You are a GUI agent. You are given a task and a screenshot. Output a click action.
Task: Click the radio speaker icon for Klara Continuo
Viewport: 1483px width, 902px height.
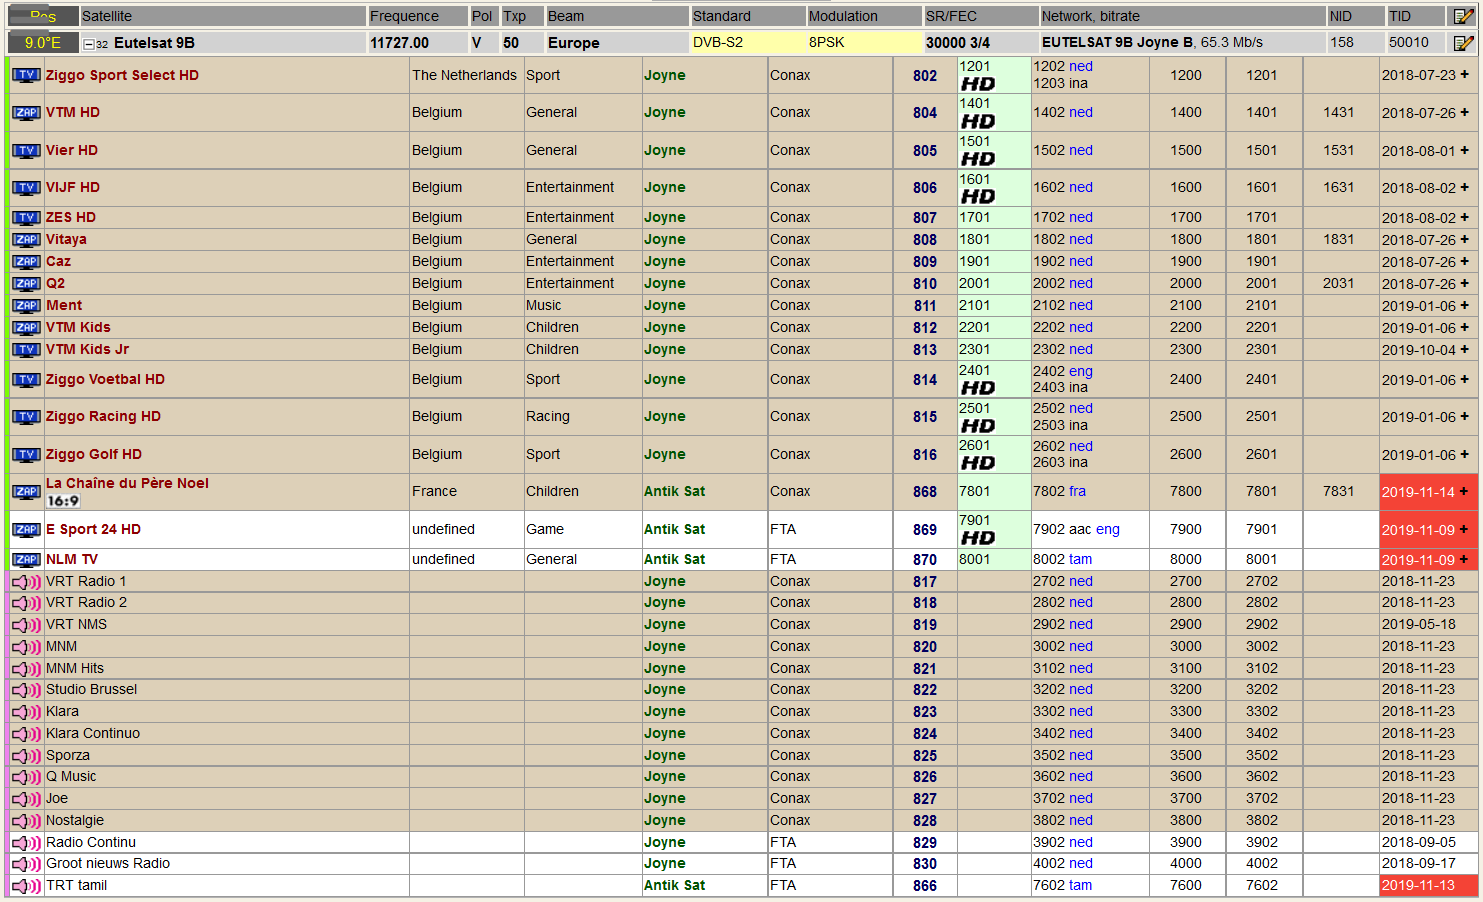coord(26,734)
